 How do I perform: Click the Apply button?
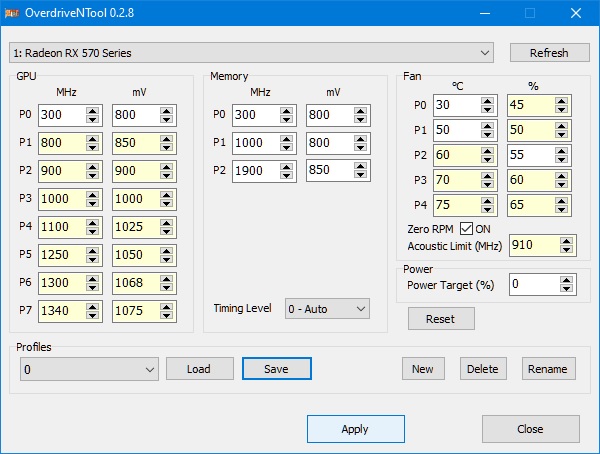(x=355, y=429)
